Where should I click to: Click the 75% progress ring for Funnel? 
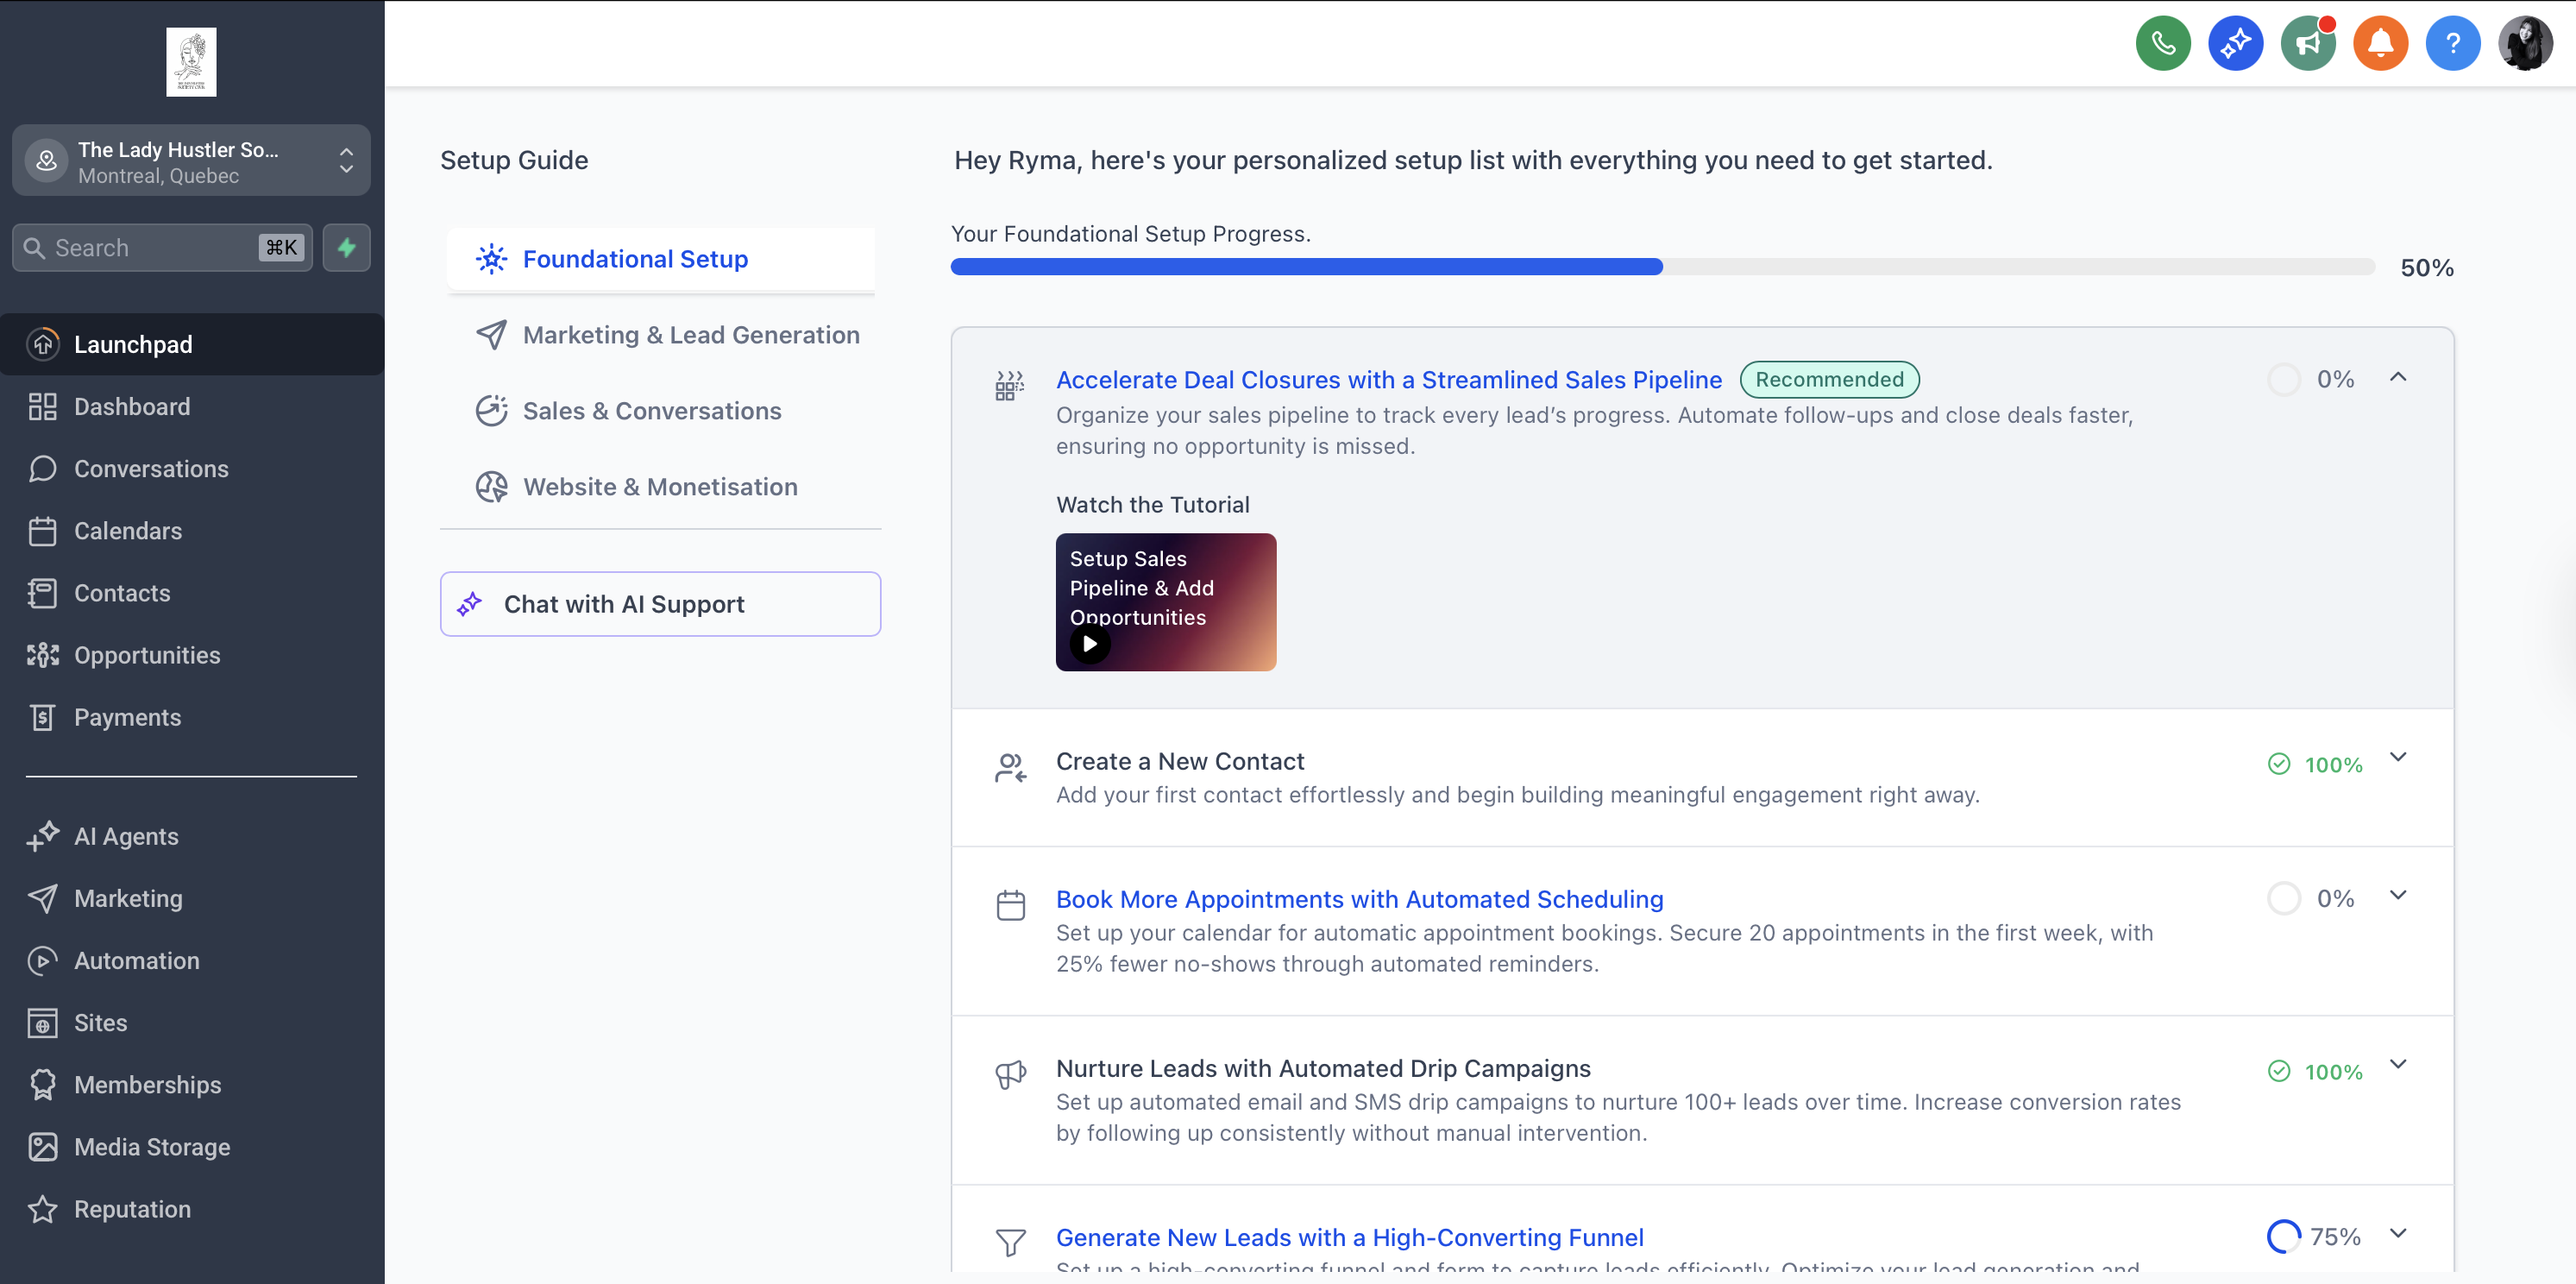tap(2284, 1237)
